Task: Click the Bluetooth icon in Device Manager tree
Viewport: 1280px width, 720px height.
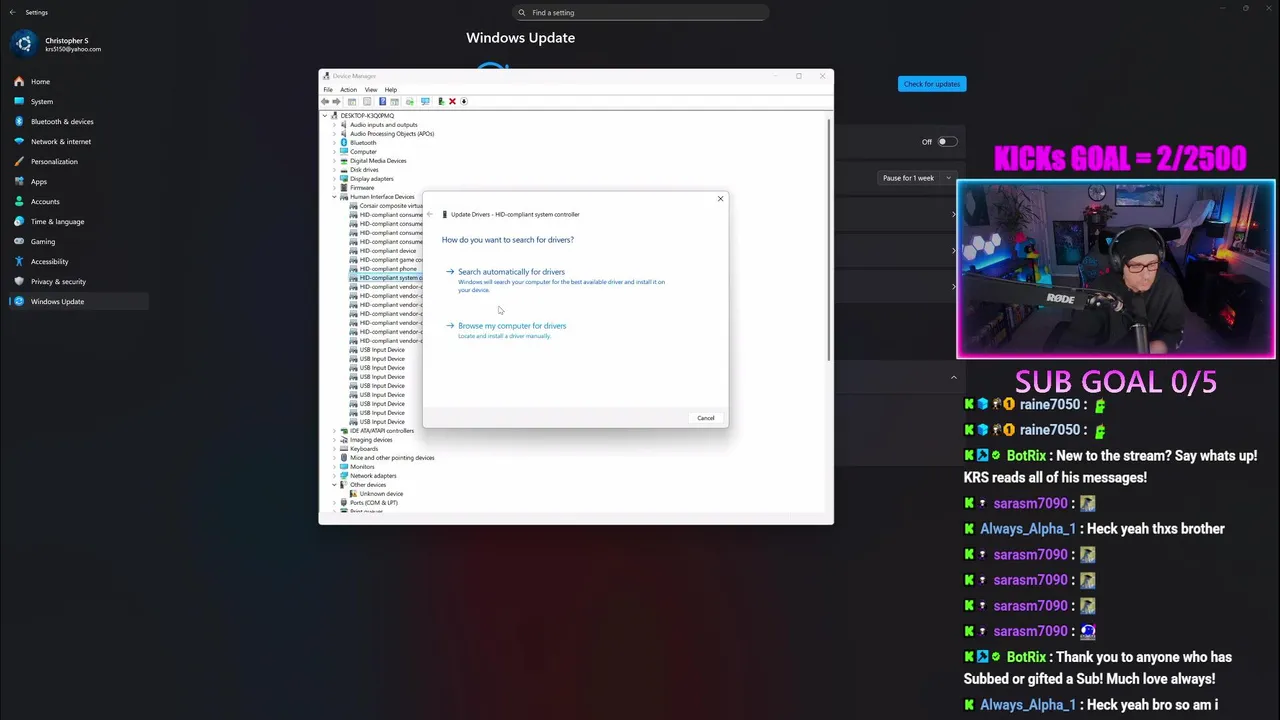Action: pyautogui.click(x=344, y=143)
